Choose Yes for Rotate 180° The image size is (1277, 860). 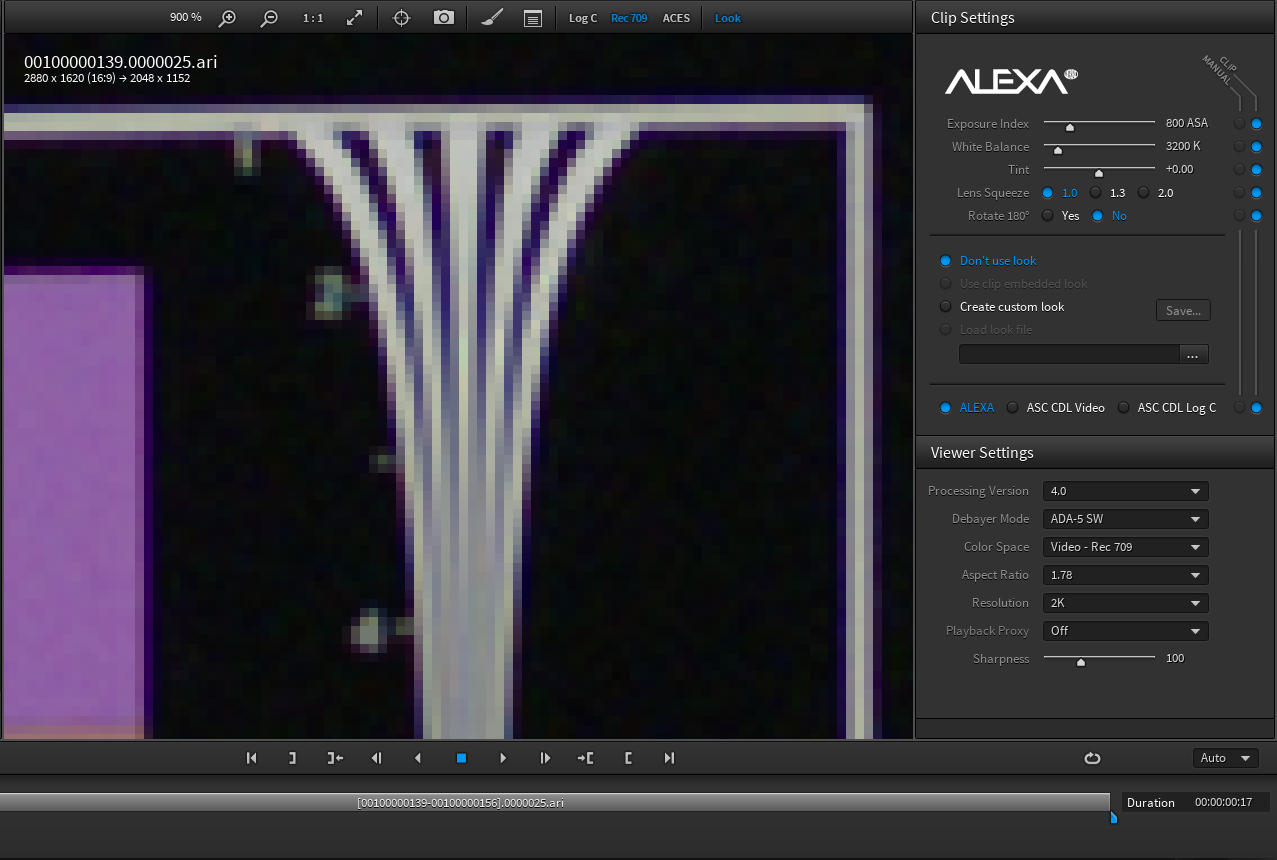(x=1048, y=215)
